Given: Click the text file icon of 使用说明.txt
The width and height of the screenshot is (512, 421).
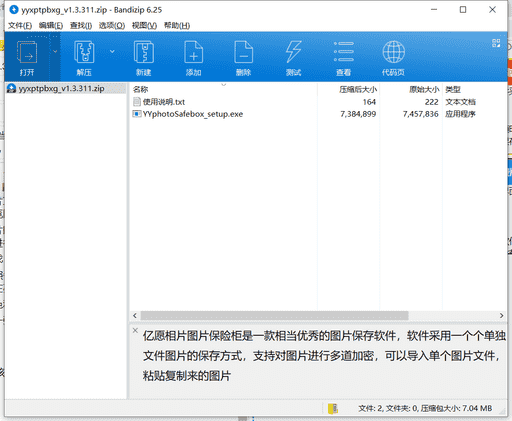Looking at the screenshot, I should pos(137,101).
